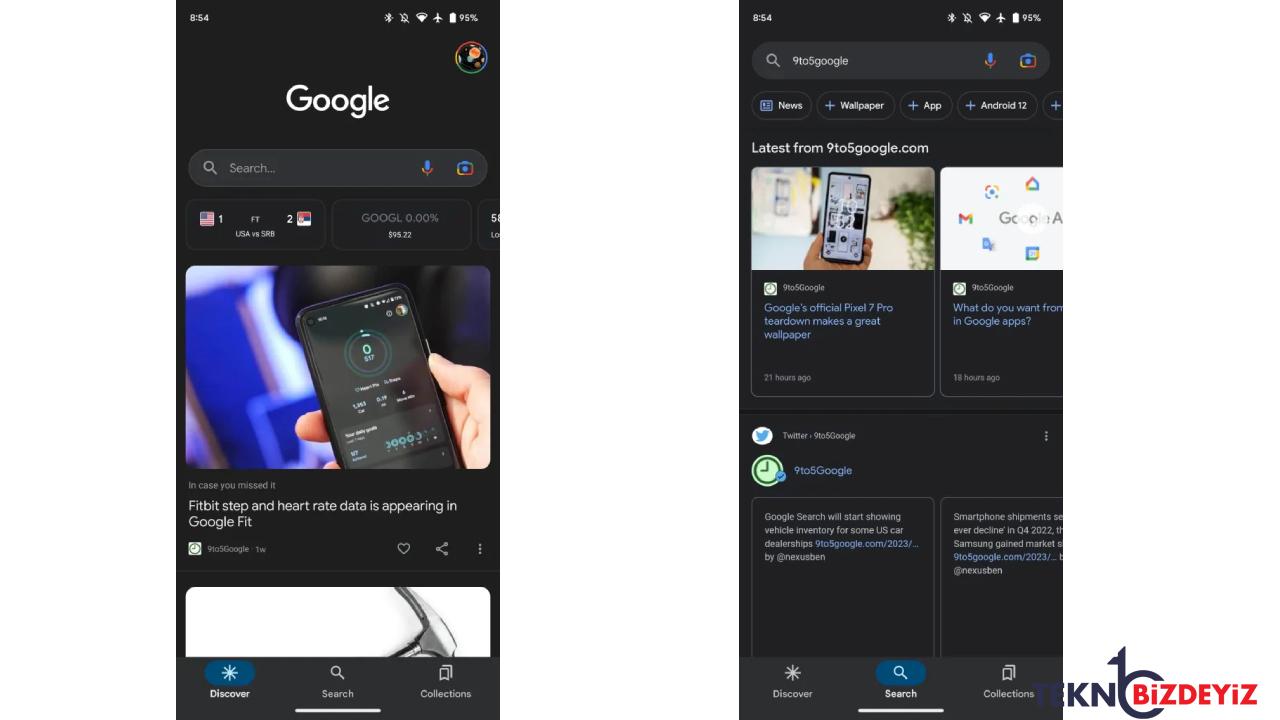This screenshot has height=720, width=1280.
Task: Tap the voice search microphone in the Search... bar
Action: [427, 168]
